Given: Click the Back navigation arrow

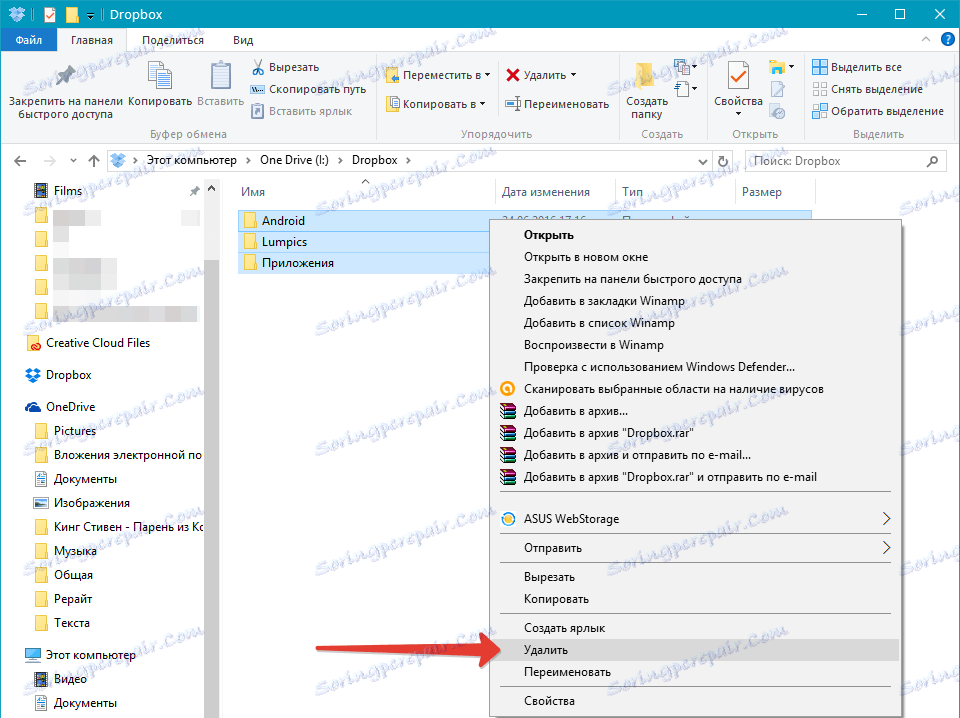Looking at the screenshot, I should (x=20, y=161).
